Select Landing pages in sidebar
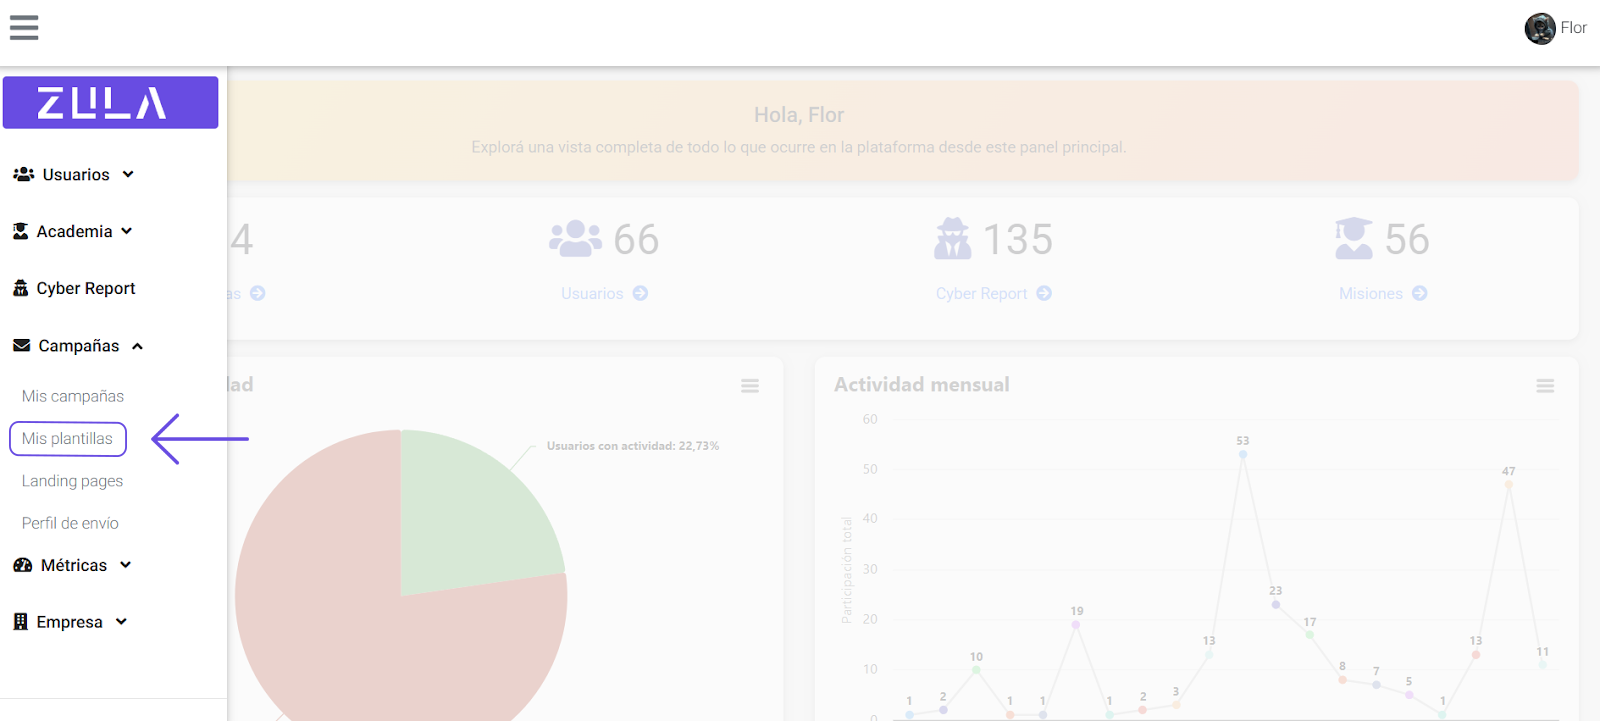1600x721 pixels. [x=72, y=481]
